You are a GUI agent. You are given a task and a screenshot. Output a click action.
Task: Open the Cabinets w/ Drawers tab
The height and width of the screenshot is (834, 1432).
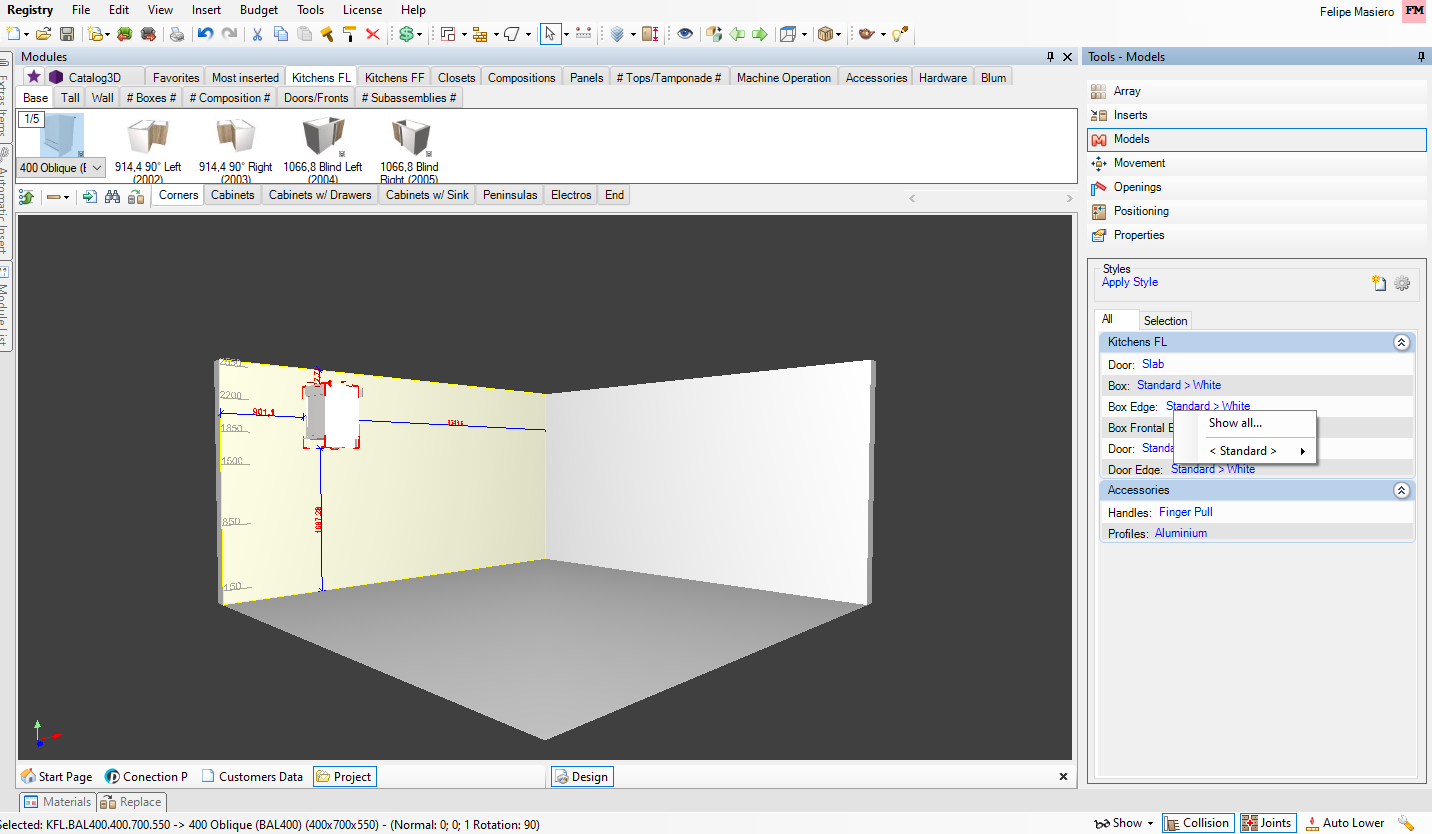(320, 195)
